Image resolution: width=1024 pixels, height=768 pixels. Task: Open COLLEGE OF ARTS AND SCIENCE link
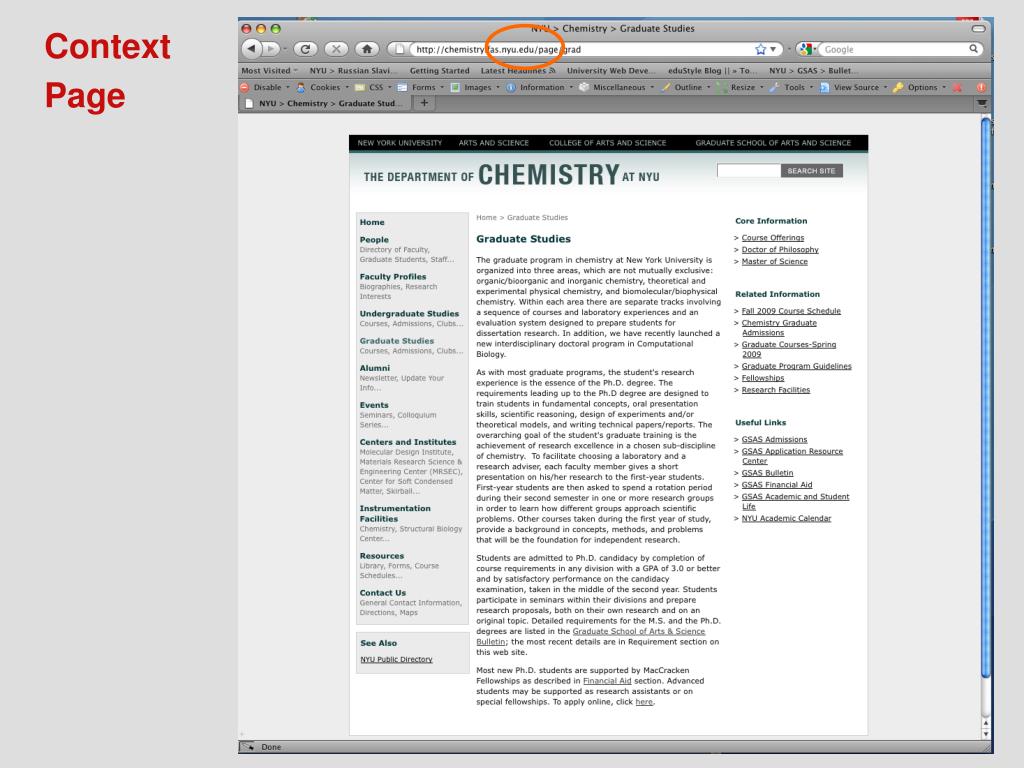coord(607,143)
